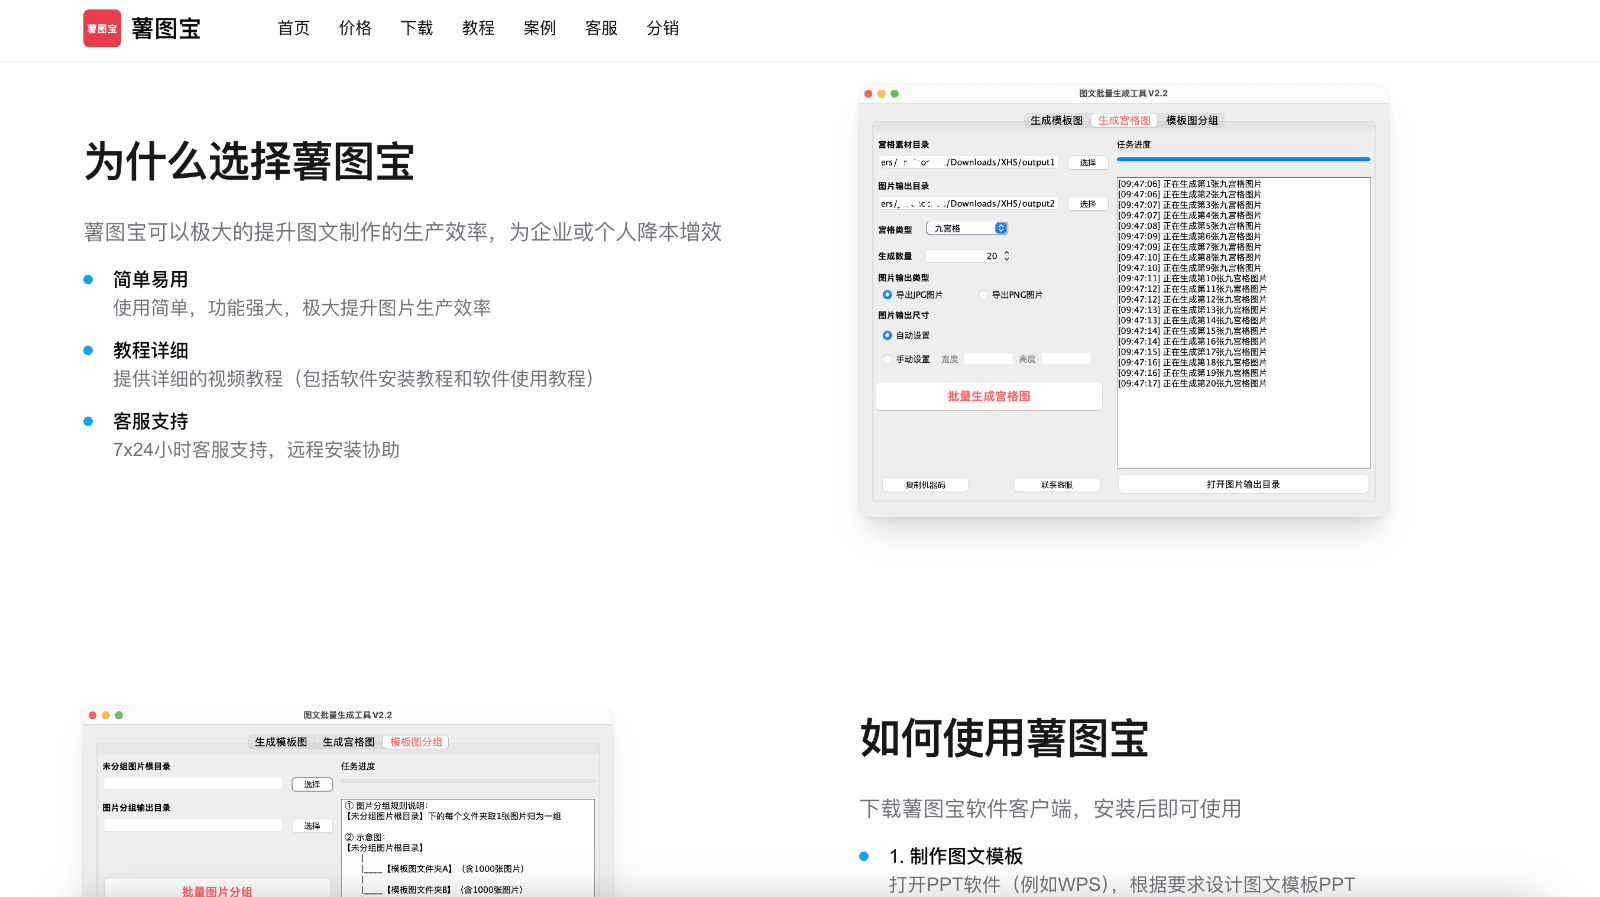Click yellow minimize dot of the 模板图分组 window
1600x897 pixels.
click(105, 715)
